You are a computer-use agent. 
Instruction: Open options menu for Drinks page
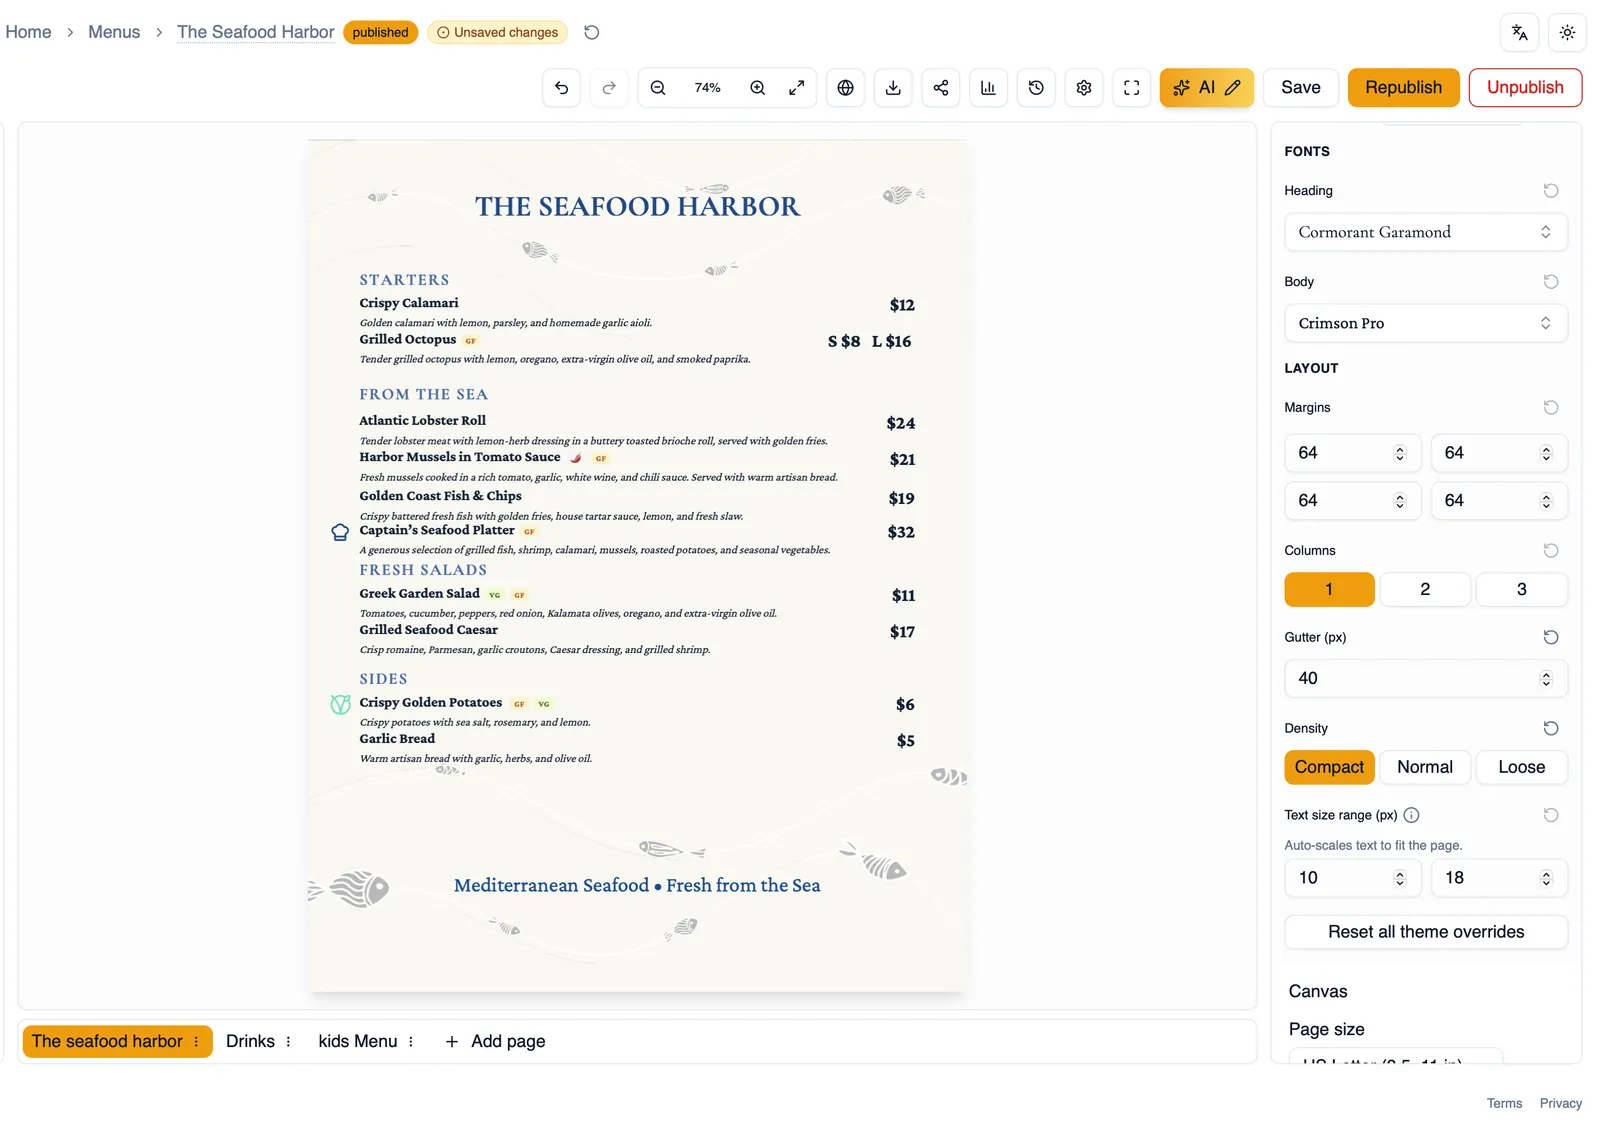[x=288, y=1042]
